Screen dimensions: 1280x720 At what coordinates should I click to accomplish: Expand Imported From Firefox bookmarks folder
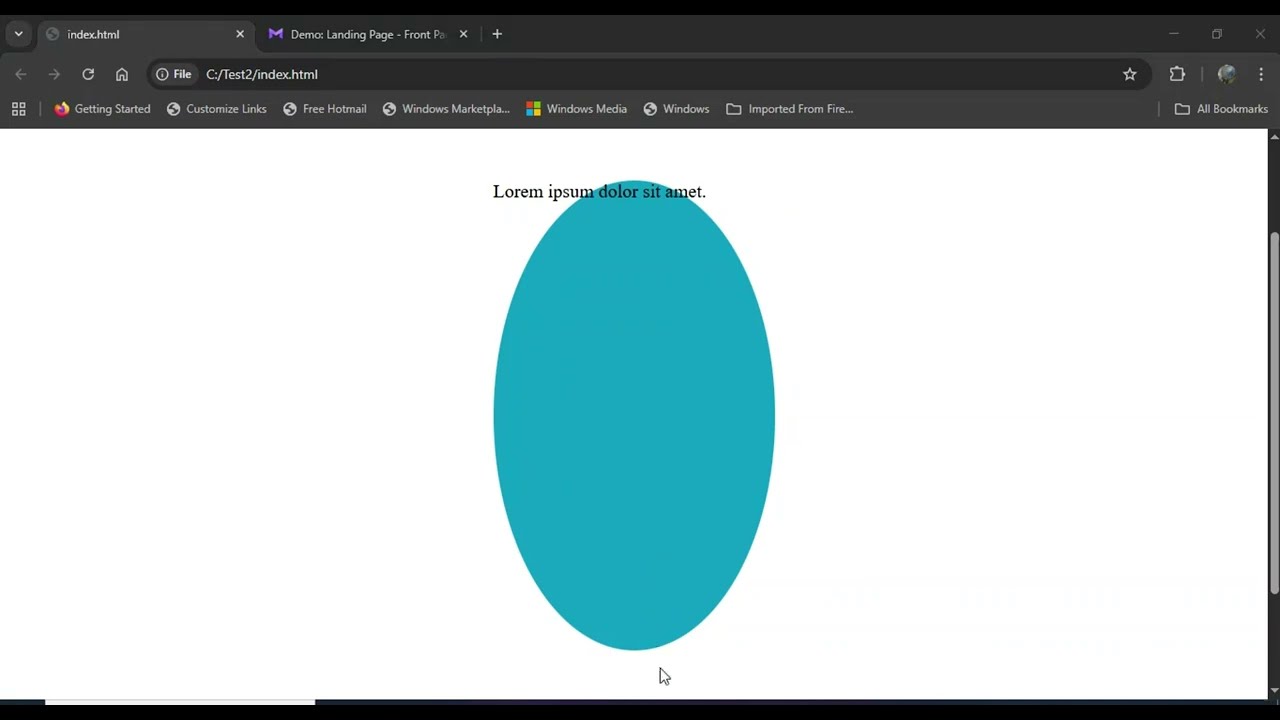790,109
